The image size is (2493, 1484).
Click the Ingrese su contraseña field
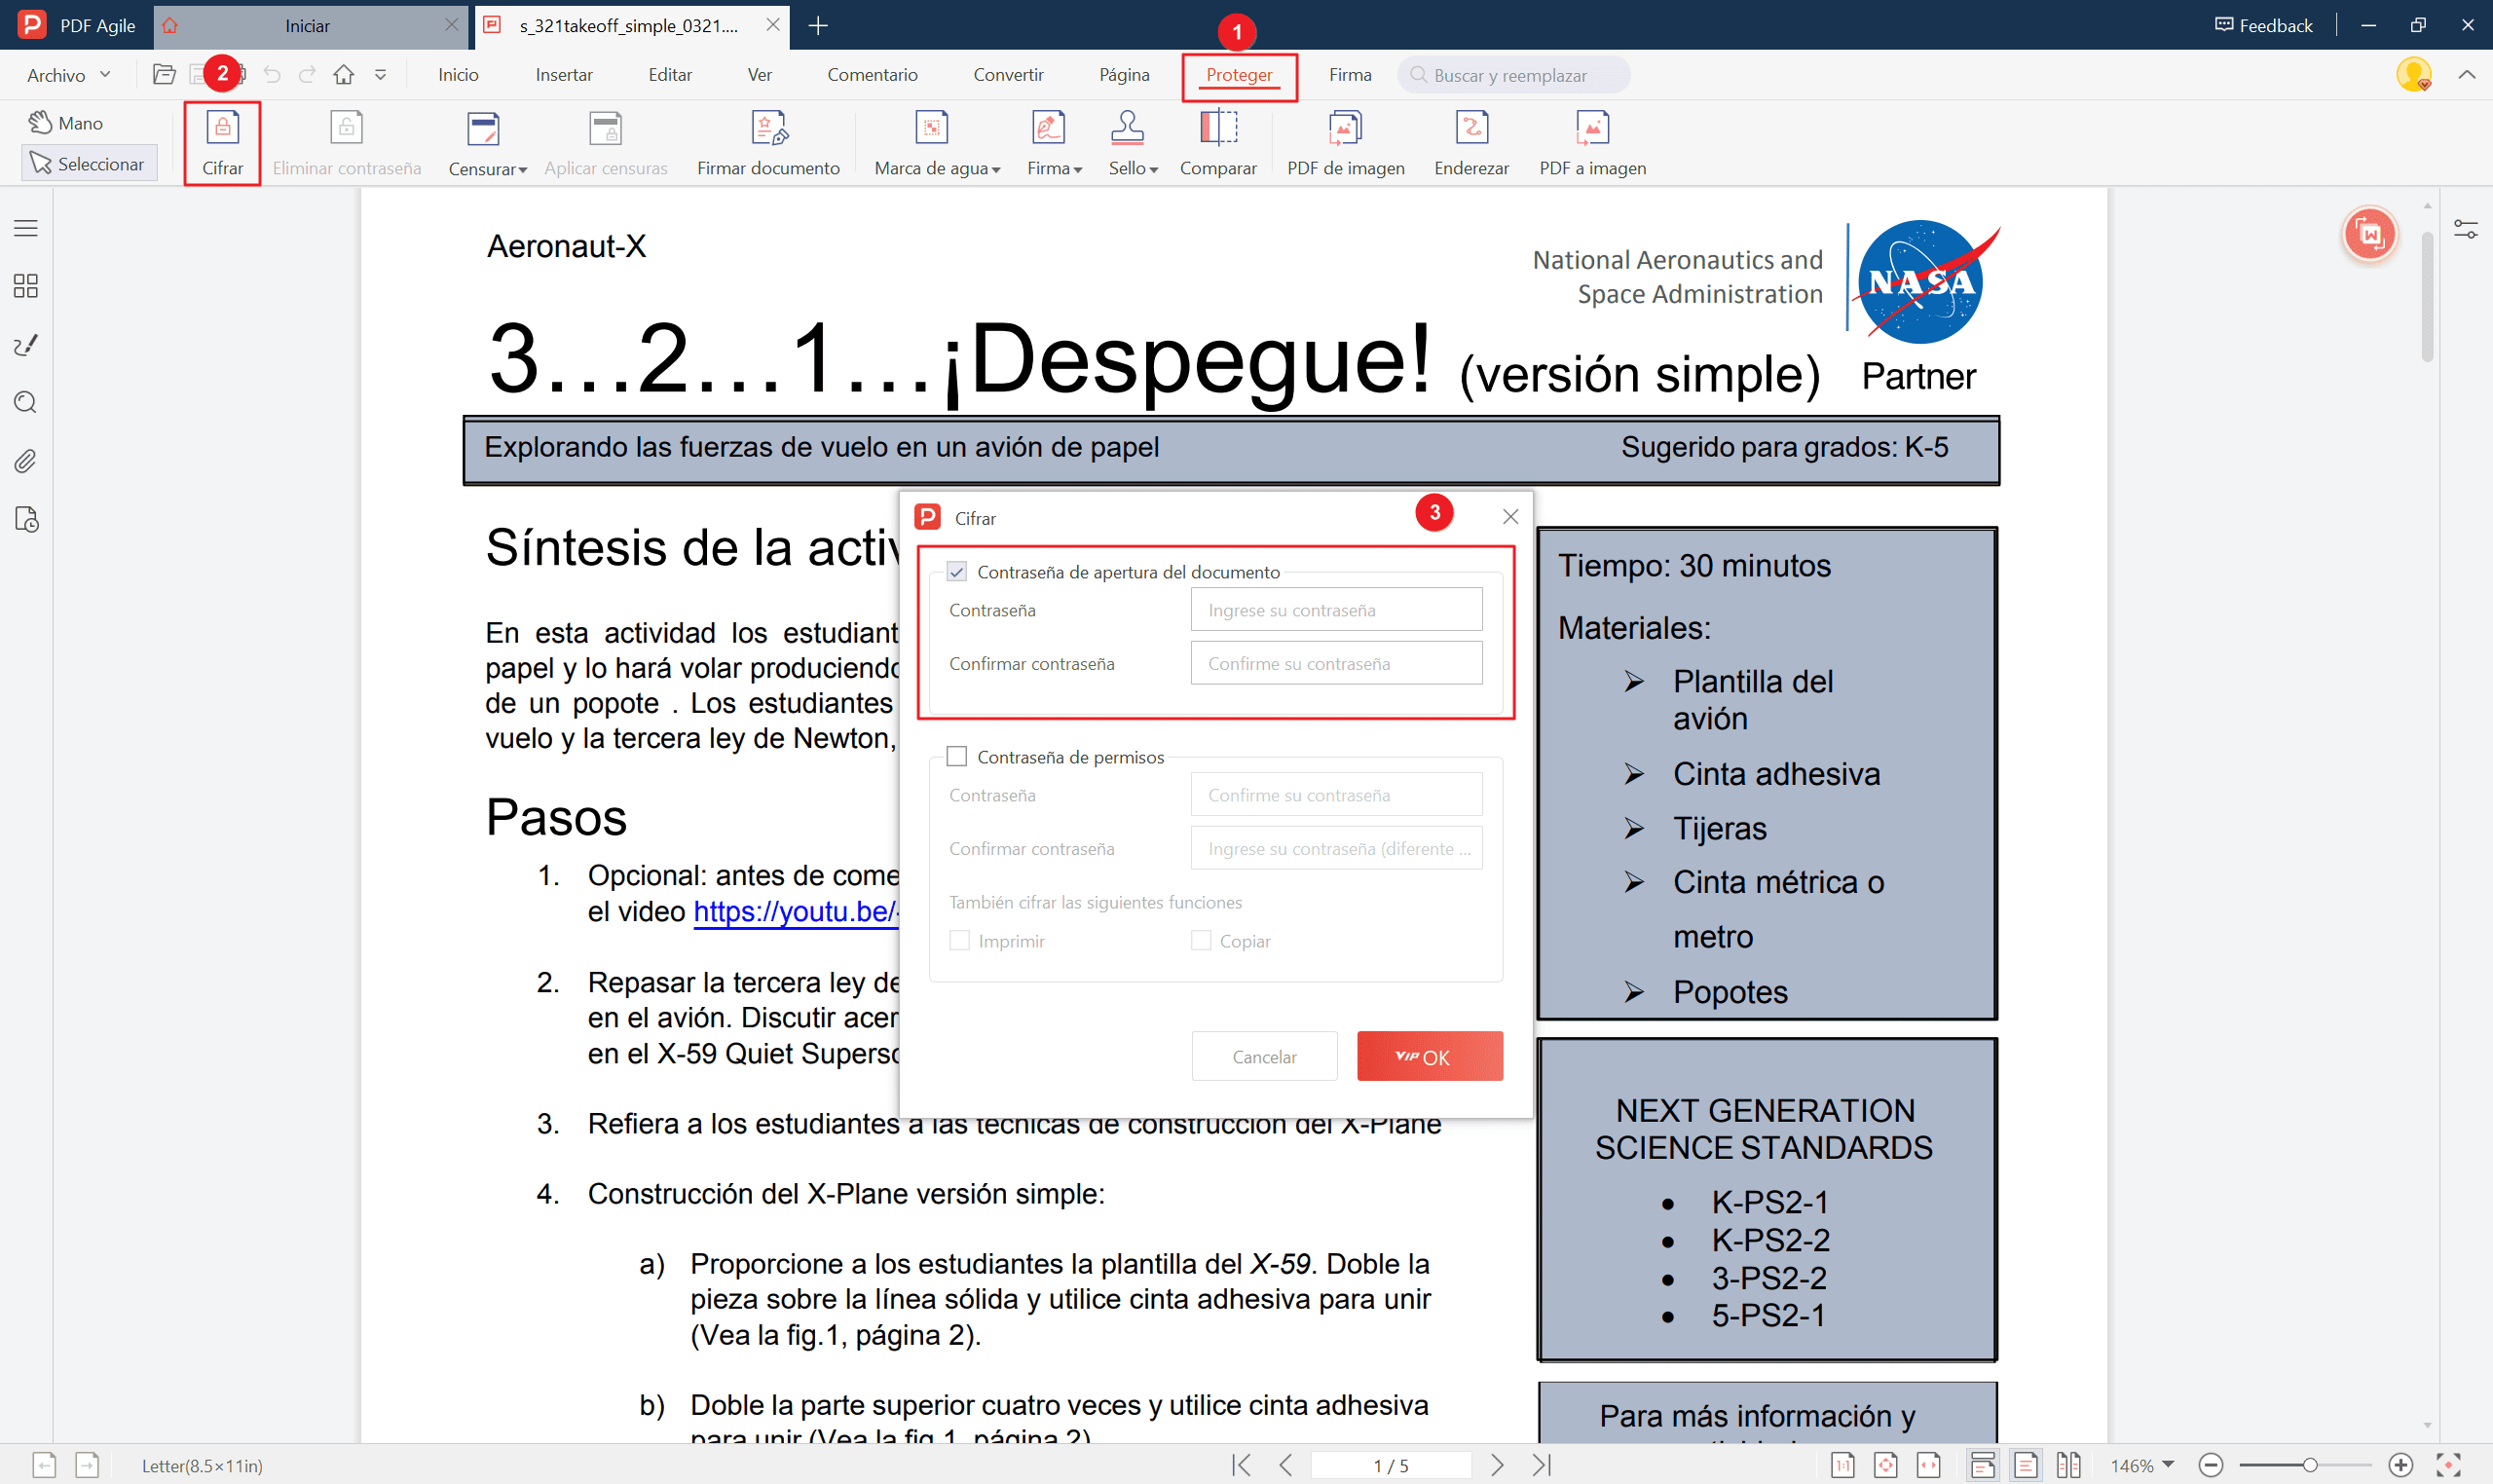click(x=1335, y=610)
